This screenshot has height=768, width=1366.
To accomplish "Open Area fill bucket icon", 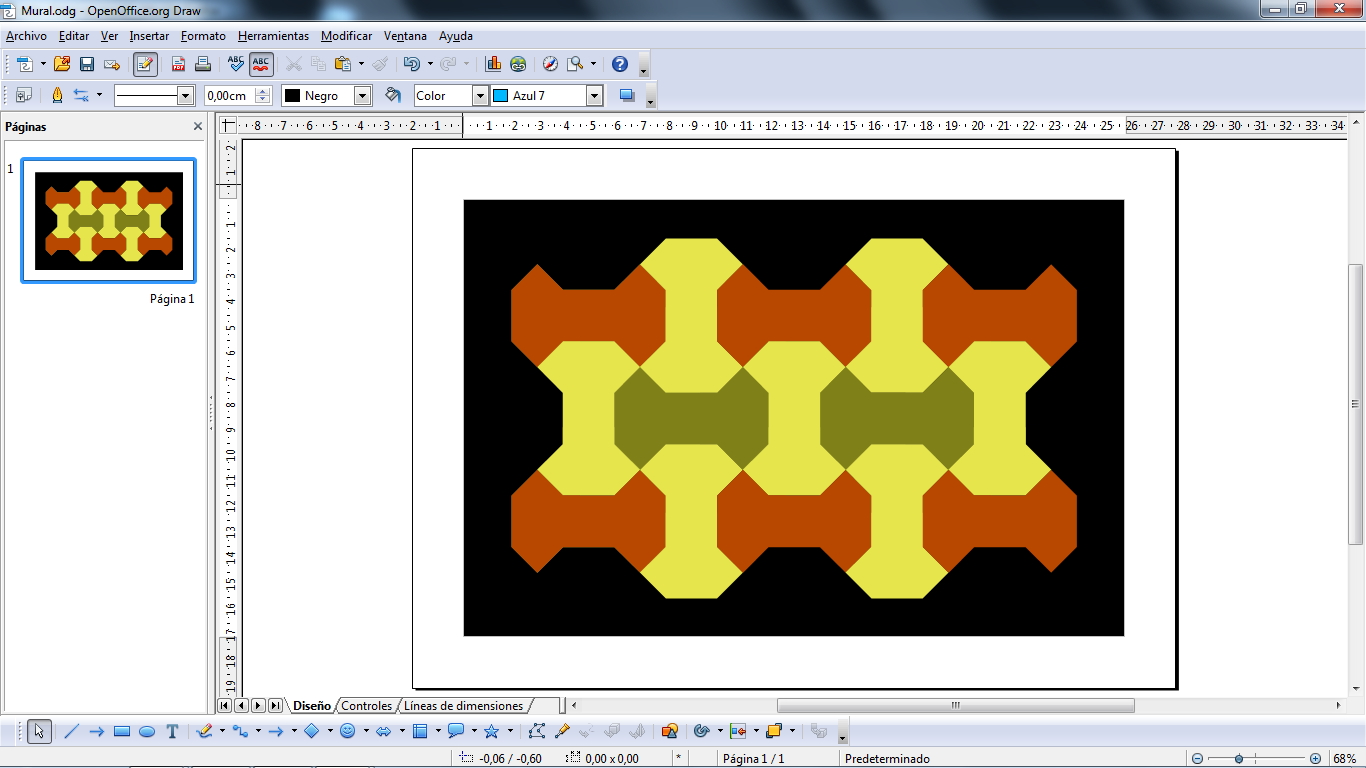I will [x=393, y=95].
